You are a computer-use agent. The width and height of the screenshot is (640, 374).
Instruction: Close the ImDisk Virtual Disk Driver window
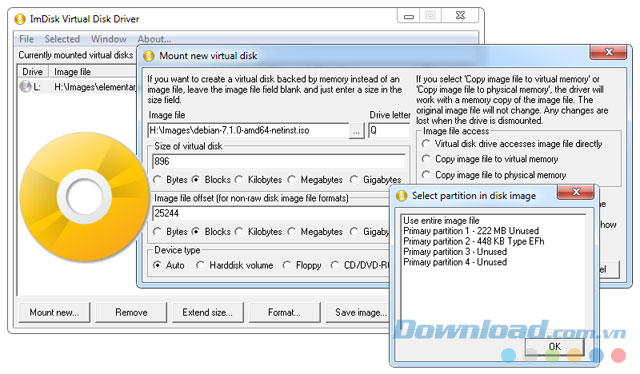pyautogui.click(x=460, y=16)
